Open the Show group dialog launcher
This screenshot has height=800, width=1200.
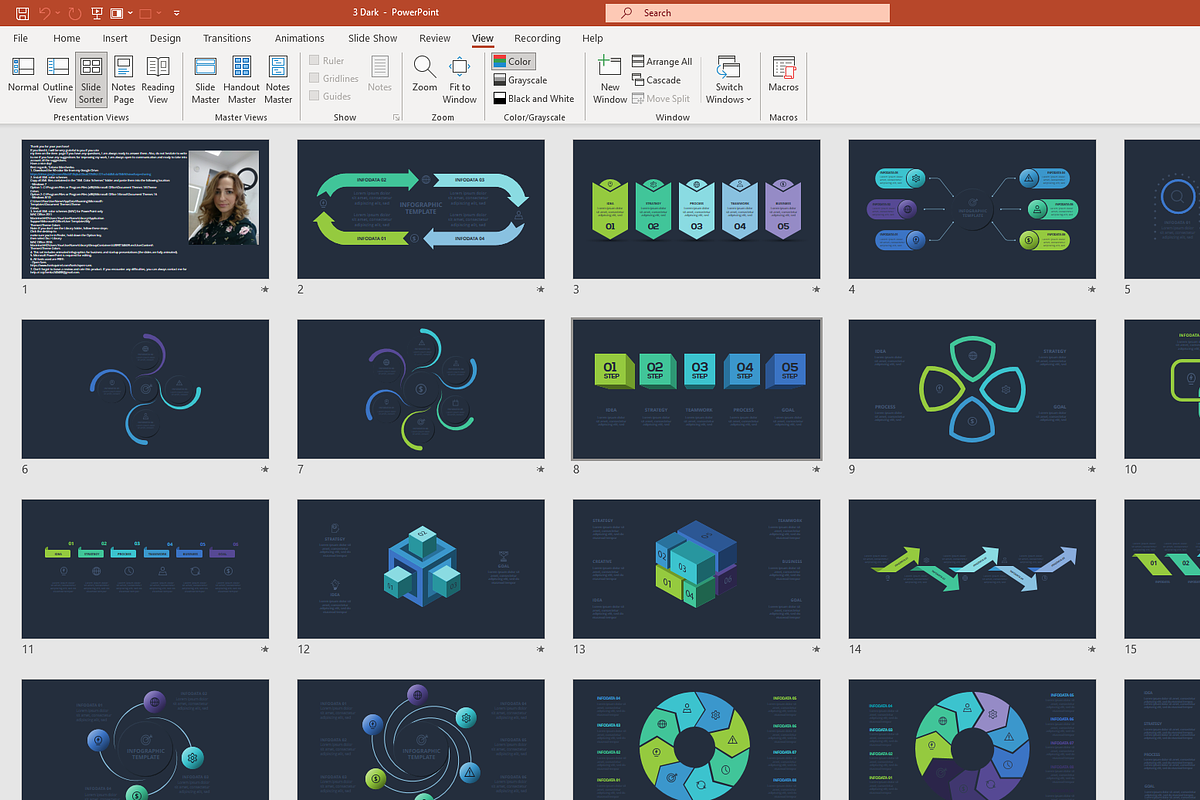click(x=397, y=117)
